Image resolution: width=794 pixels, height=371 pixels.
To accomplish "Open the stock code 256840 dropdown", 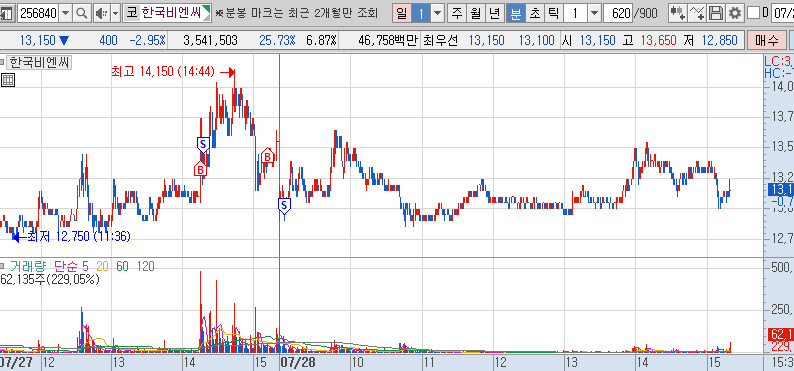I will [x=65, y=13].
